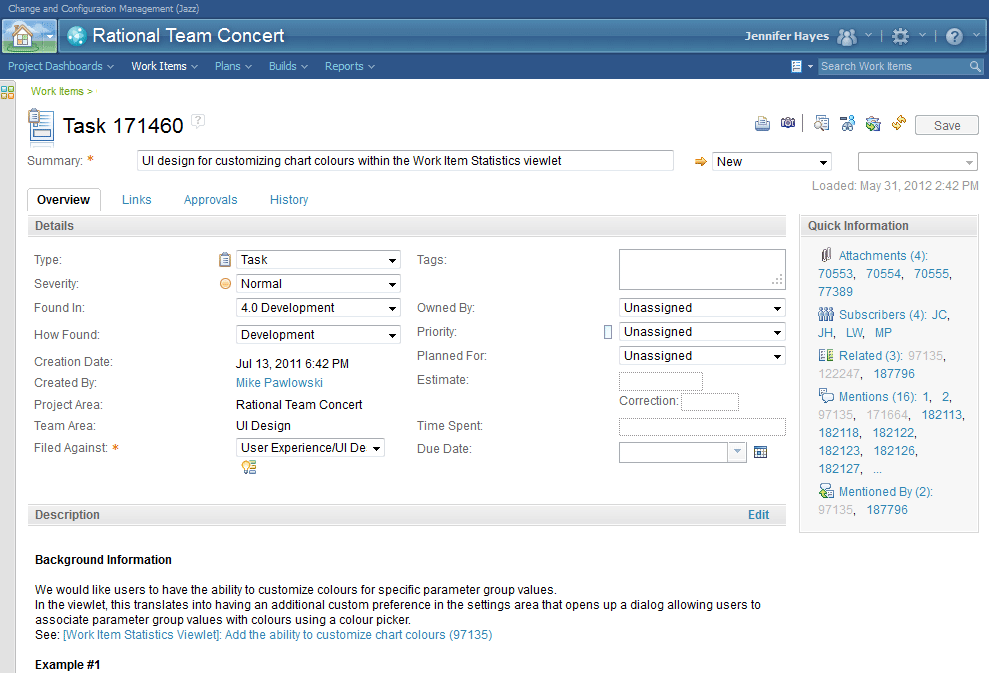Open the Builds menu

tap(288, 66)
